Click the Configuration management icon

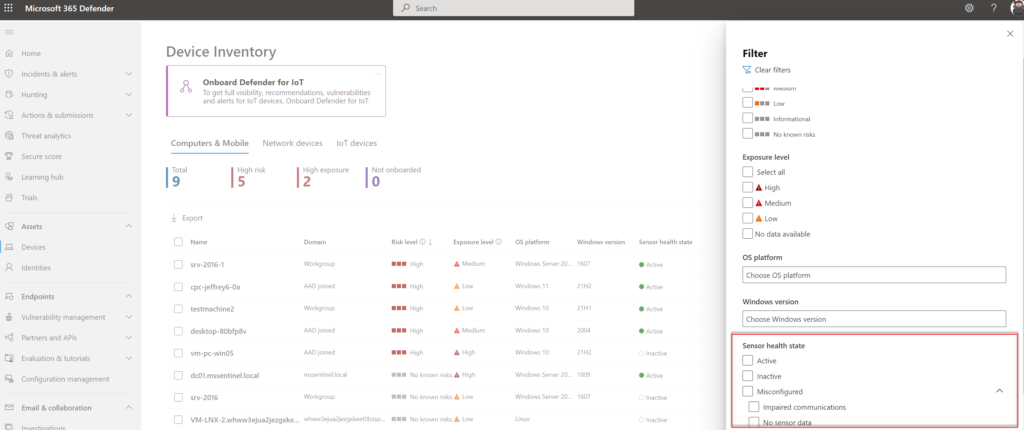coord(9,379)
